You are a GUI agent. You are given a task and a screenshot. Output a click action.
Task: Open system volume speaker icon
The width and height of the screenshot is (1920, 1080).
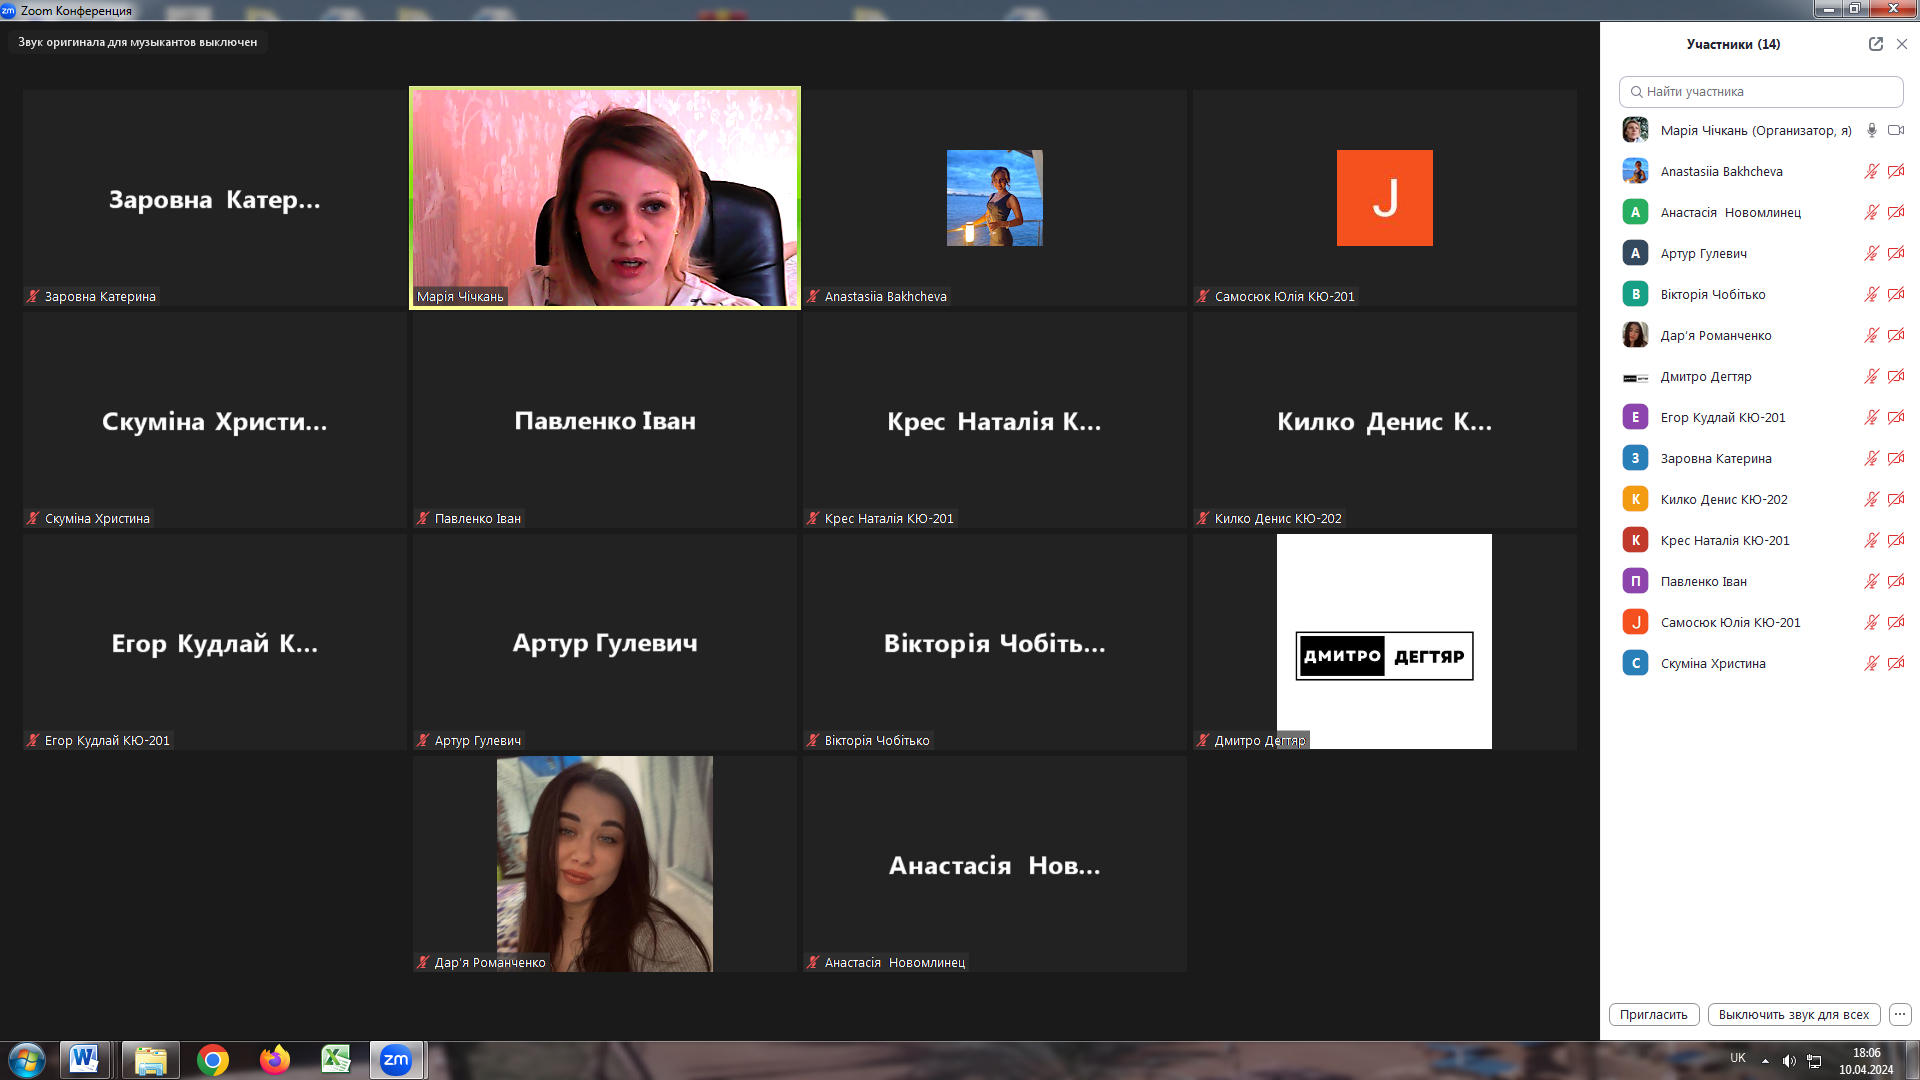[x=1789, y=1061]
